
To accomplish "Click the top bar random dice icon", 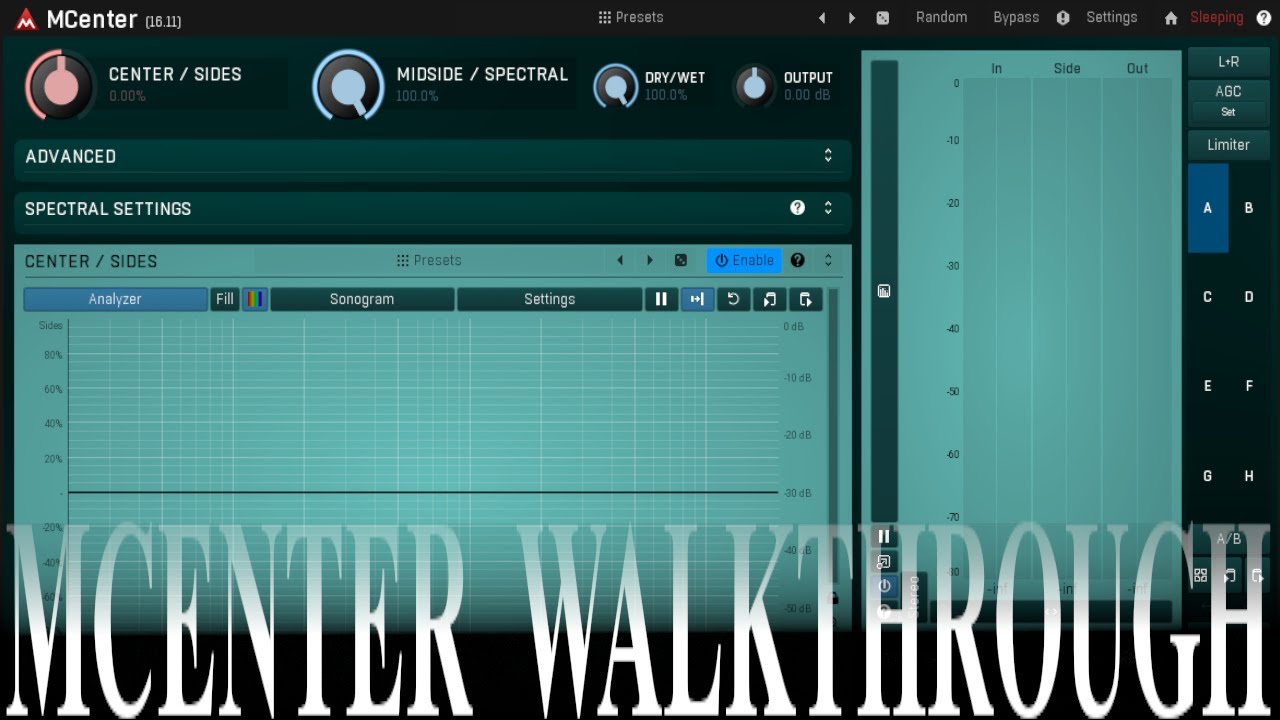I will (883, 18).
